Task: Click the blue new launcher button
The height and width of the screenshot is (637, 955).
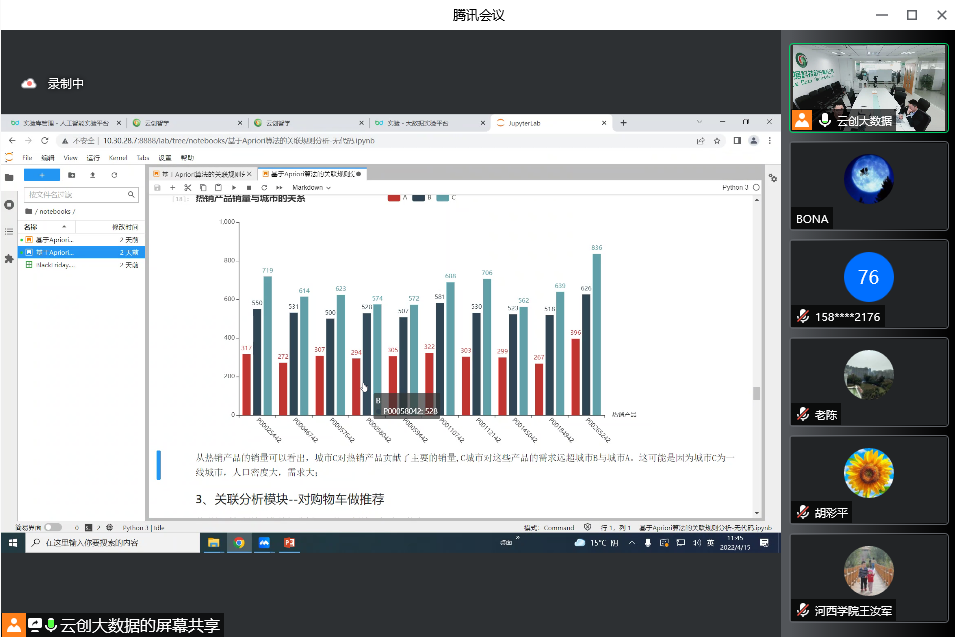Action: (x=42, y=175)
